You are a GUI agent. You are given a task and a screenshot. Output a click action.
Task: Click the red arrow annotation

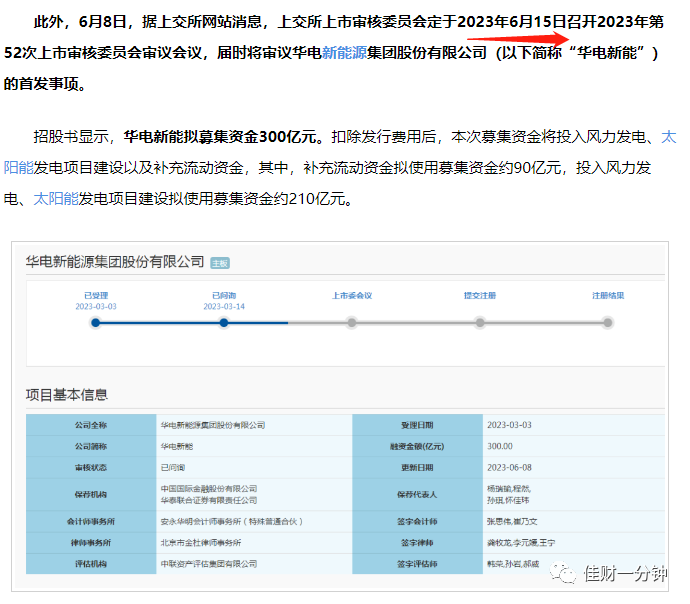[x=518, y=39]
